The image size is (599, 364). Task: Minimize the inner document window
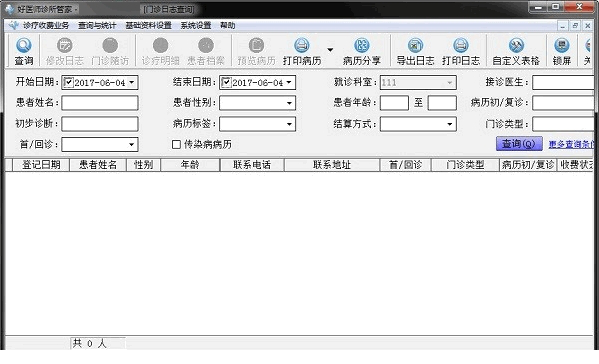pyautogui.click(x=563, y=26)
